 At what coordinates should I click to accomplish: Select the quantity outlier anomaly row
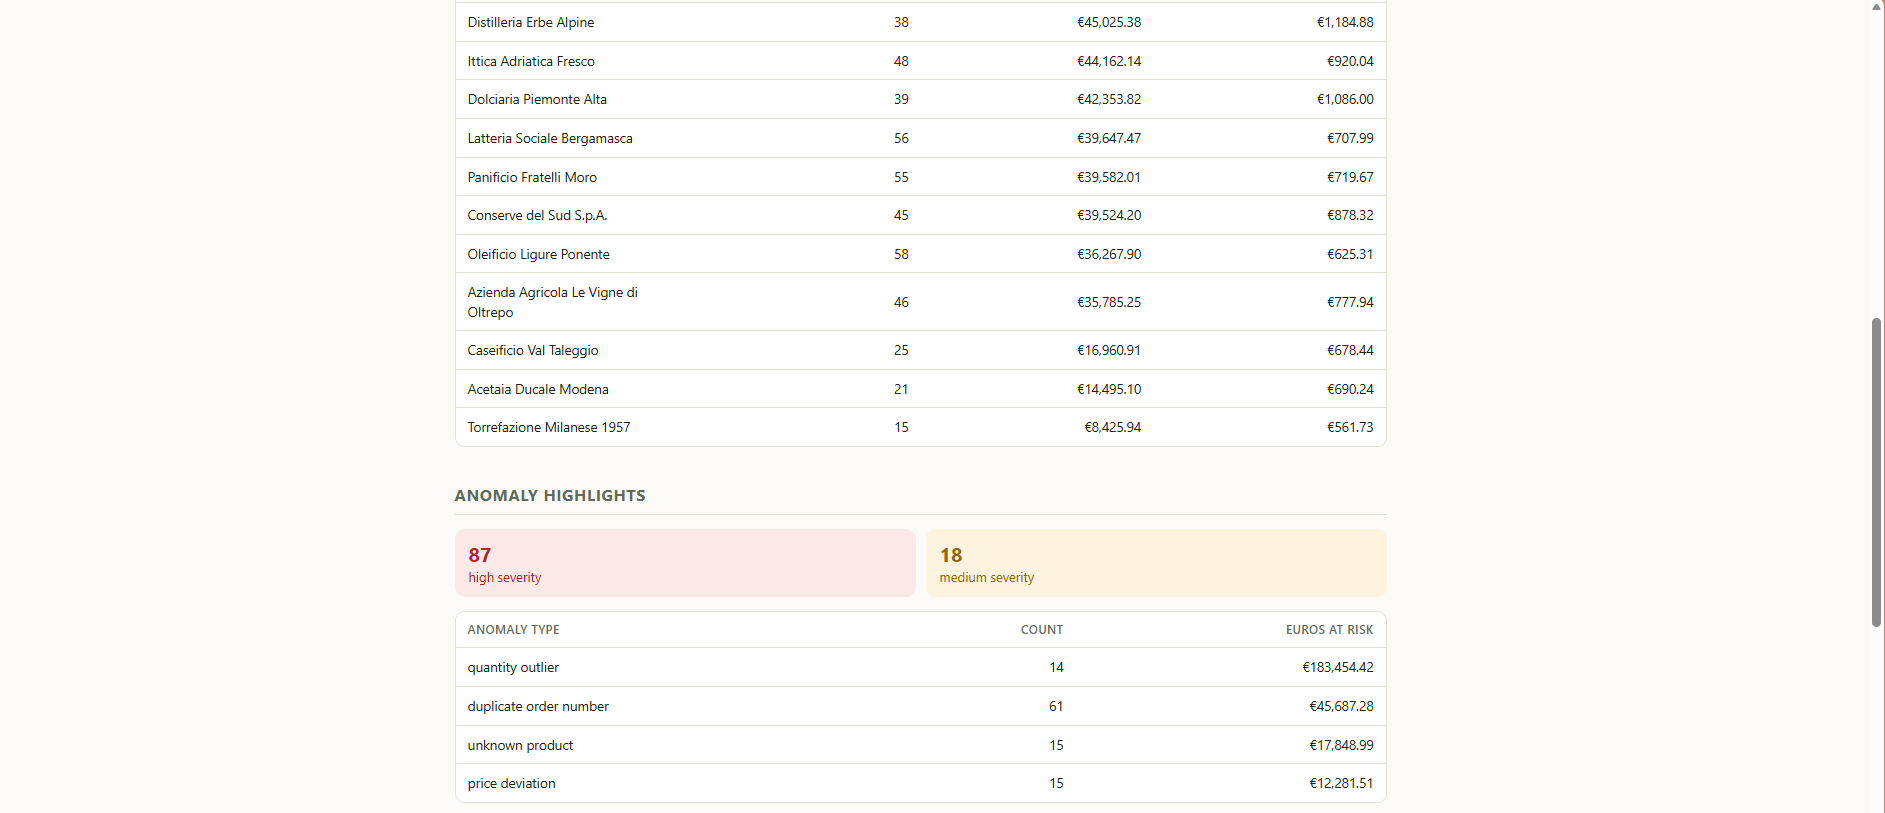[x=920, y=667]
